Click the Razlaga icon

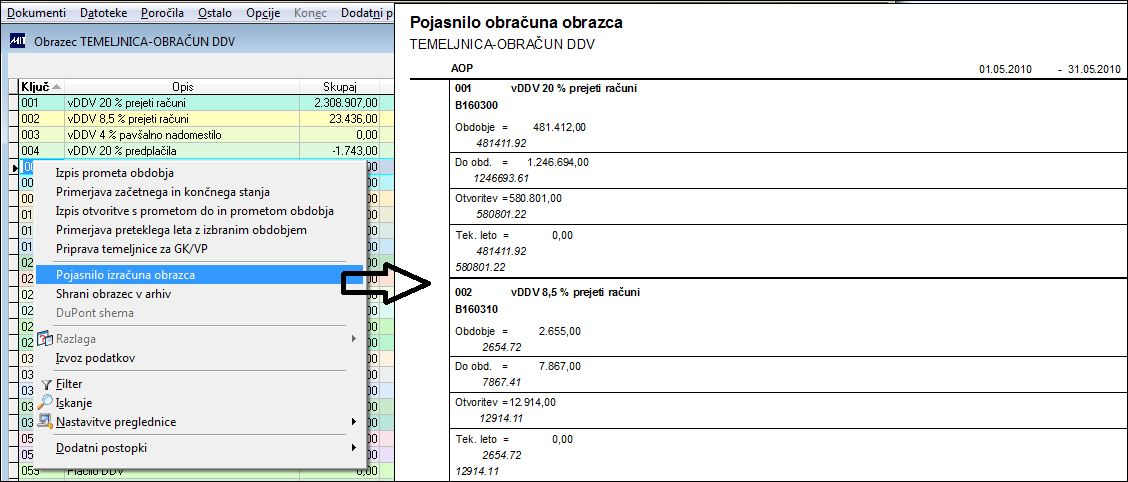coord(45,339)
